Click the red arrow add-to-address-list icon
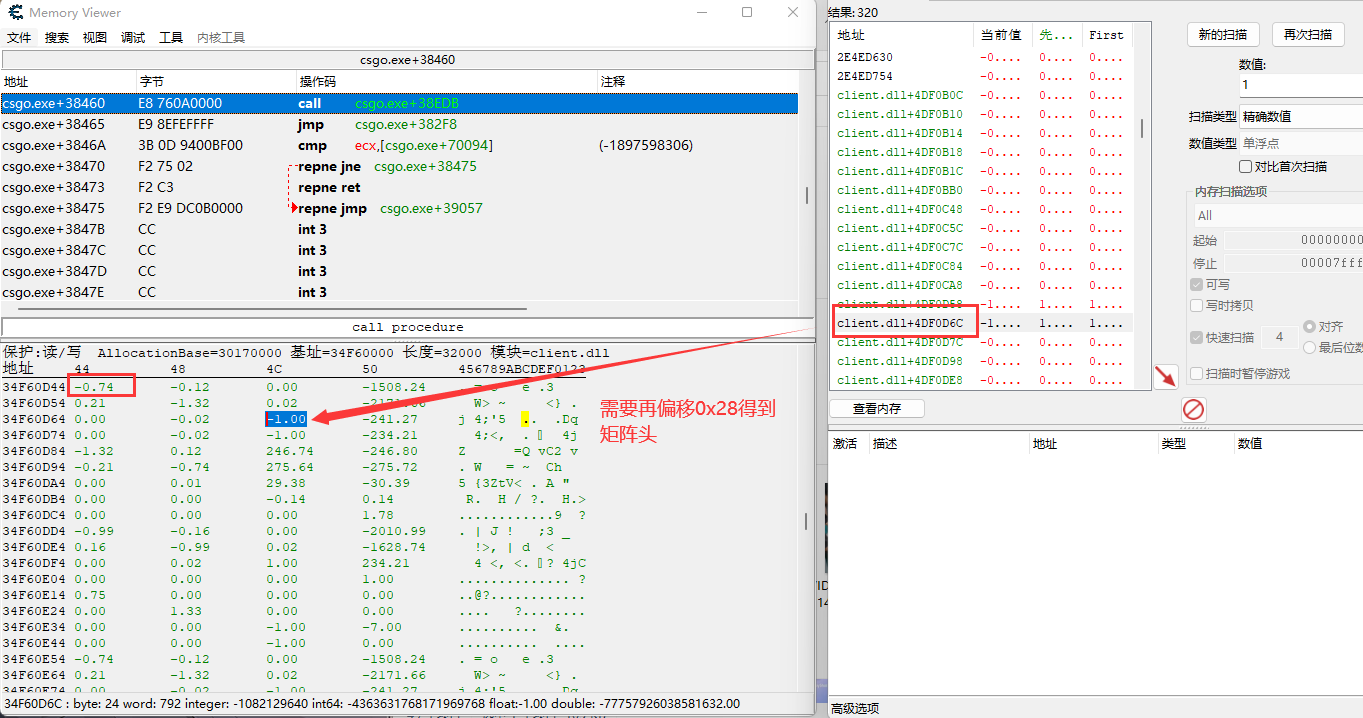Image resolution: width=1363 pixels, height=718 pixels. click(x=1165, y=377)
